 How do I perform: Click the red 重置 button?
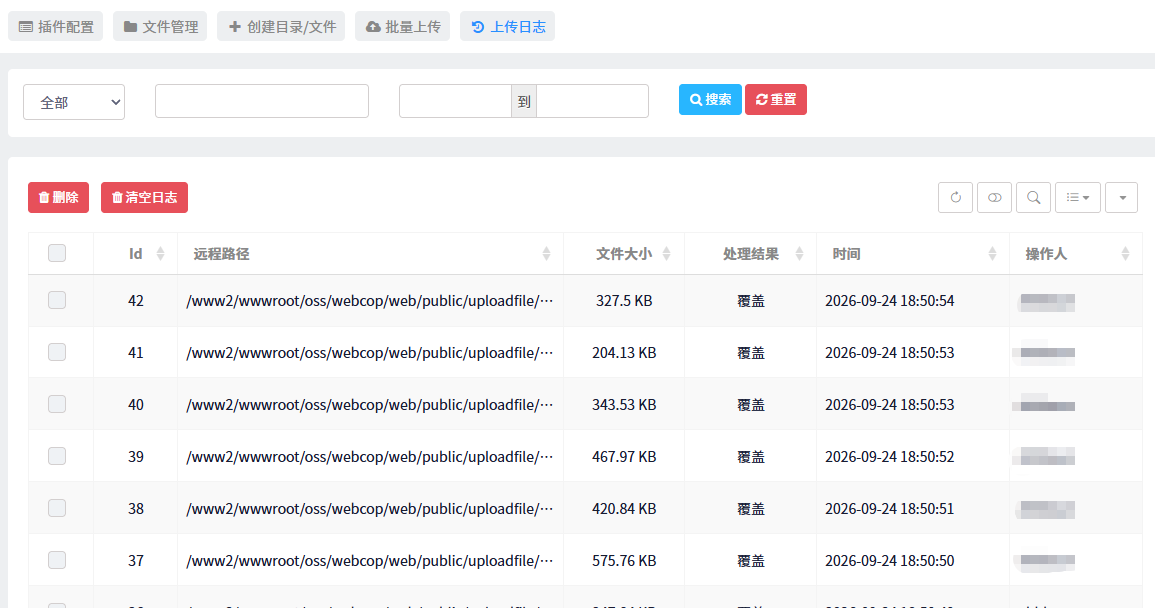776,99
